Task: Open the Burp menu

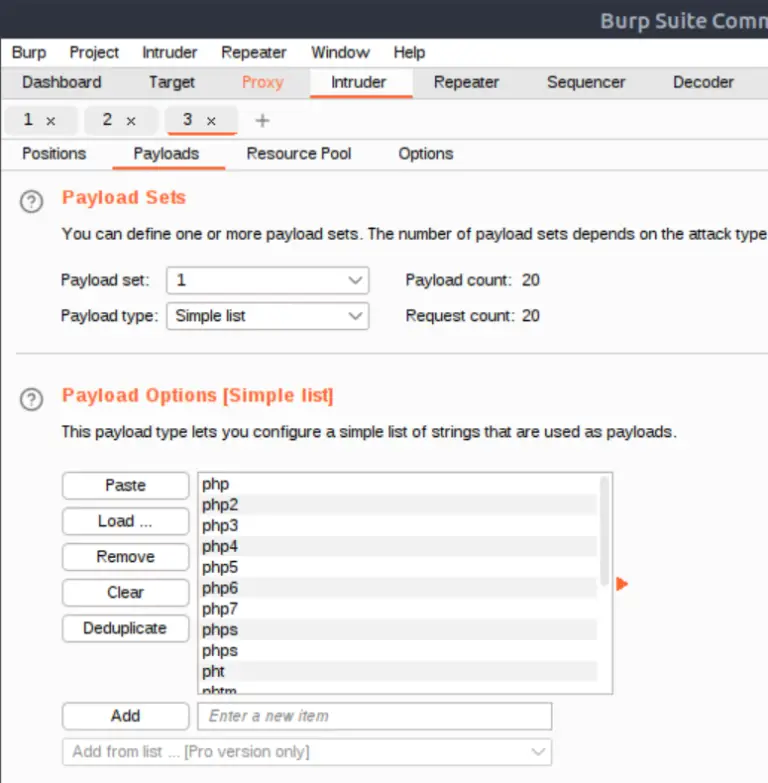Action: pyautogui.click(x=29, y=52)
